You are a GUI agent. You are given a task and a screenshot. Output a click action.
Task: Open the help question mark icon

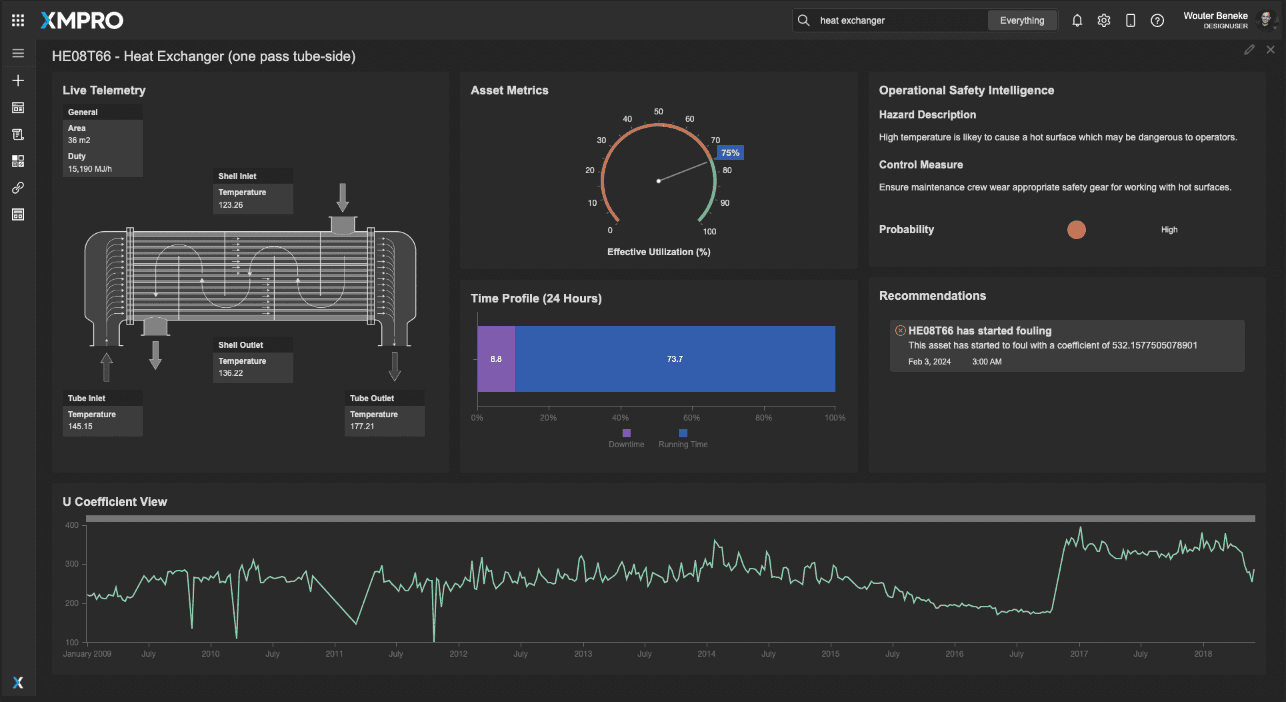tap(1157, 20)
